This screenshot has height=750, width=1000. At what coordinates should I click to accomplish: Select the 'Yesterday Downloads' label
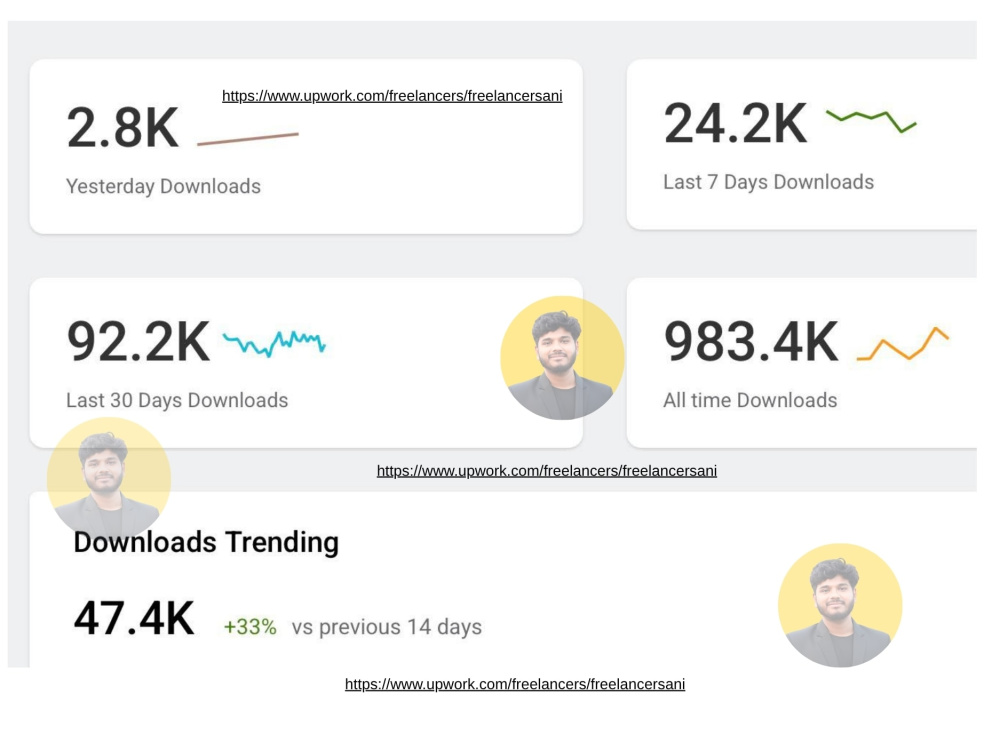pyautogui.click(x=163, y=186)
